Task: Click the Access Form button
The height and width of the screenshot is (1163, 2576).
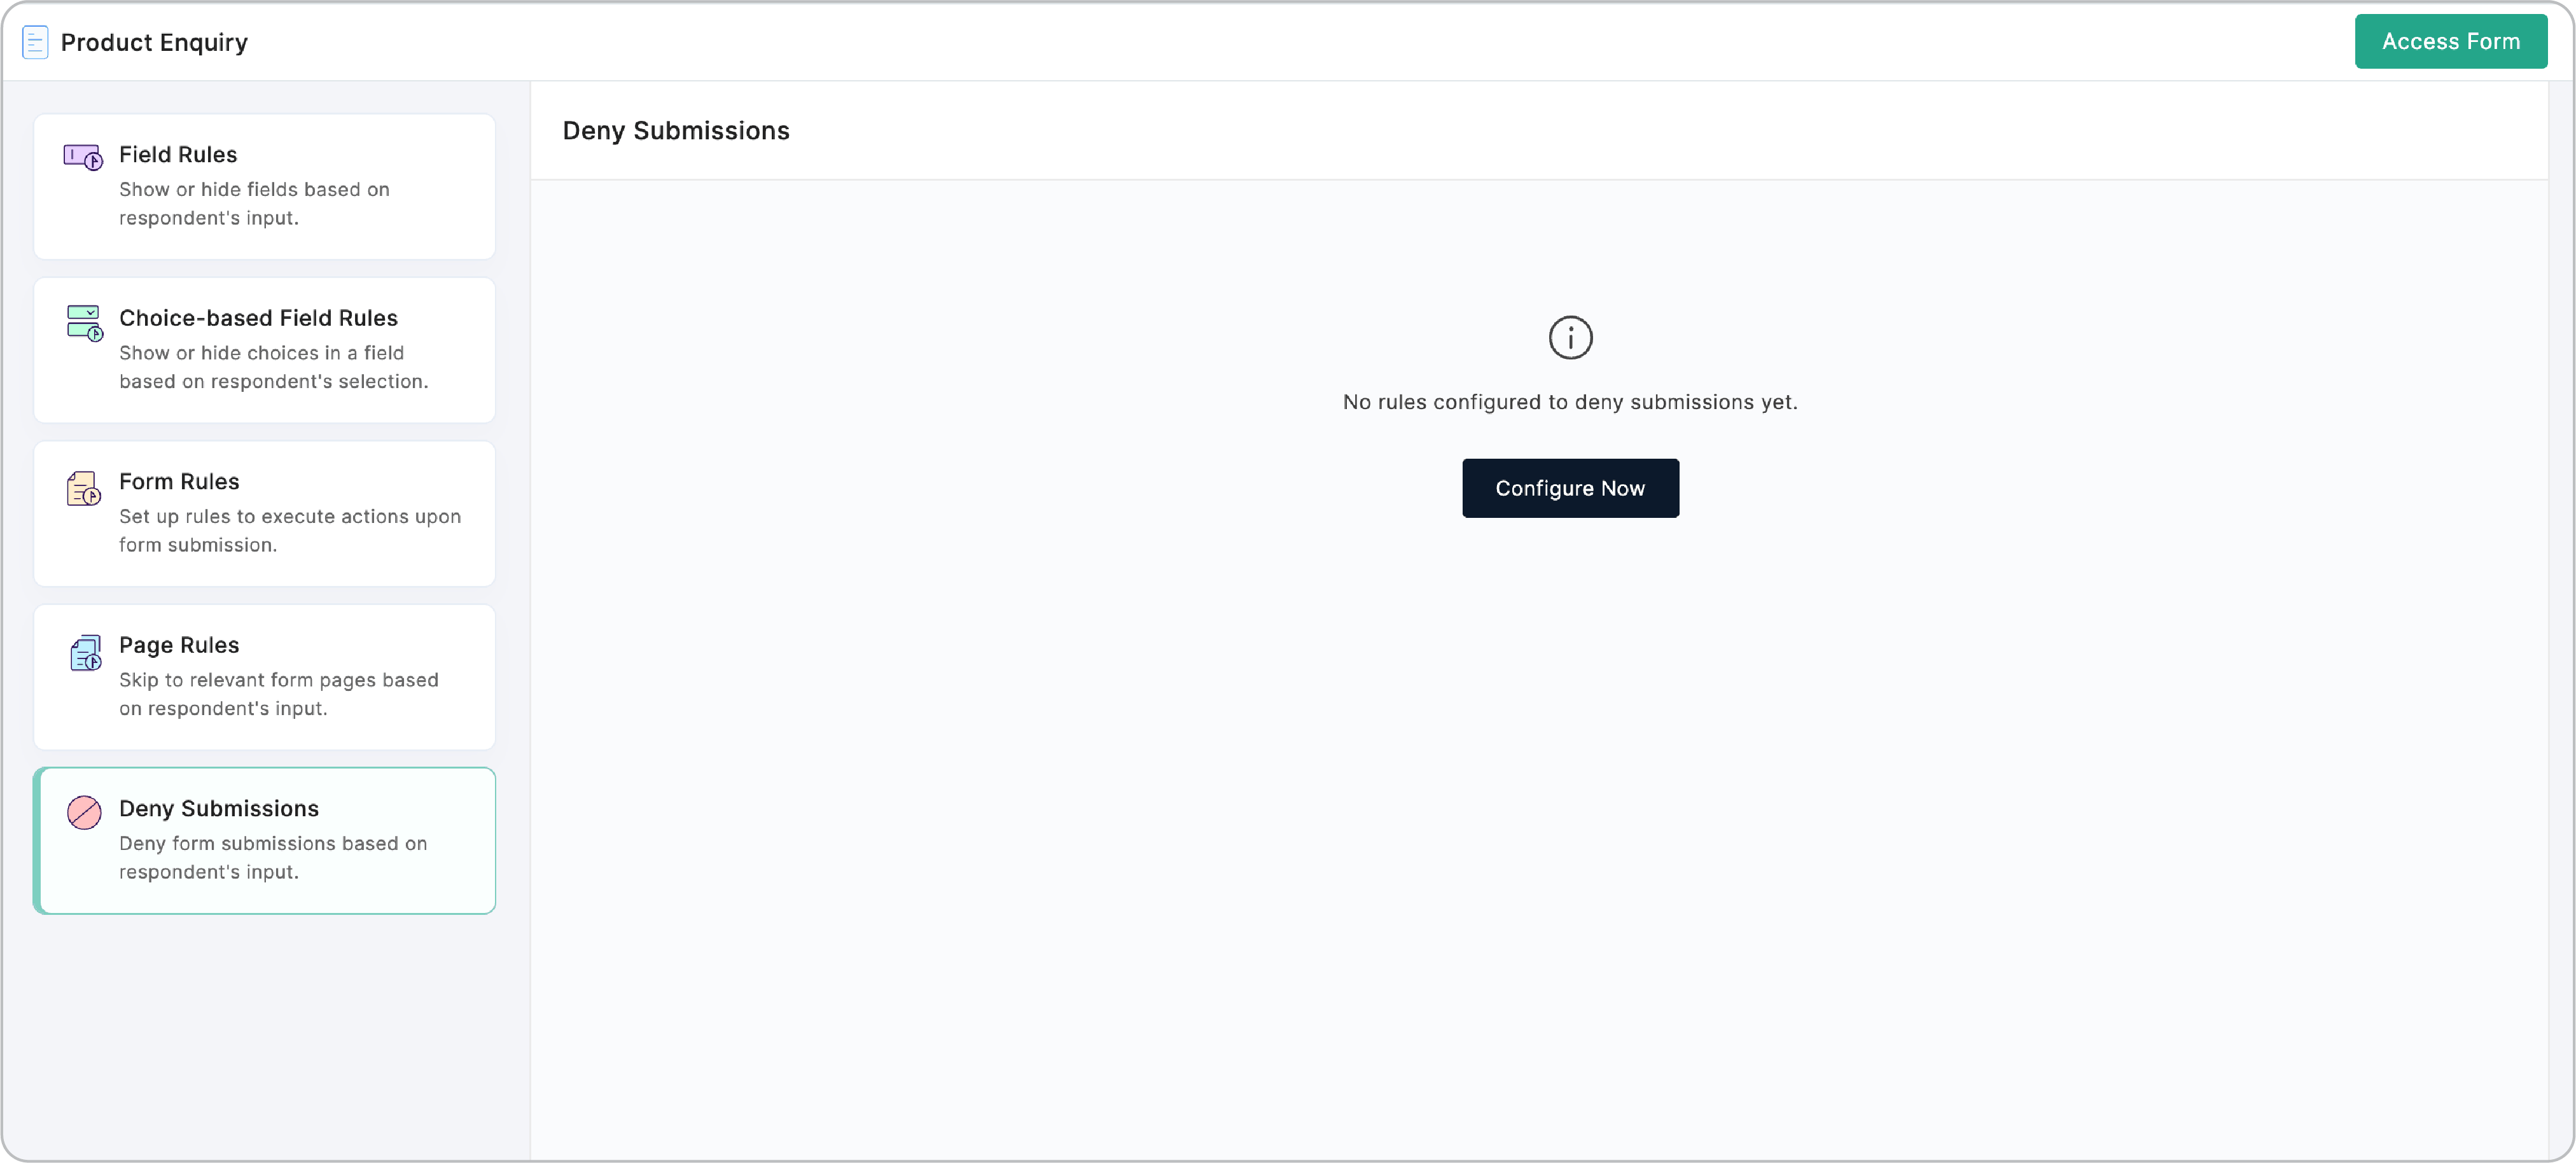Action: (x=2450, y=41)
